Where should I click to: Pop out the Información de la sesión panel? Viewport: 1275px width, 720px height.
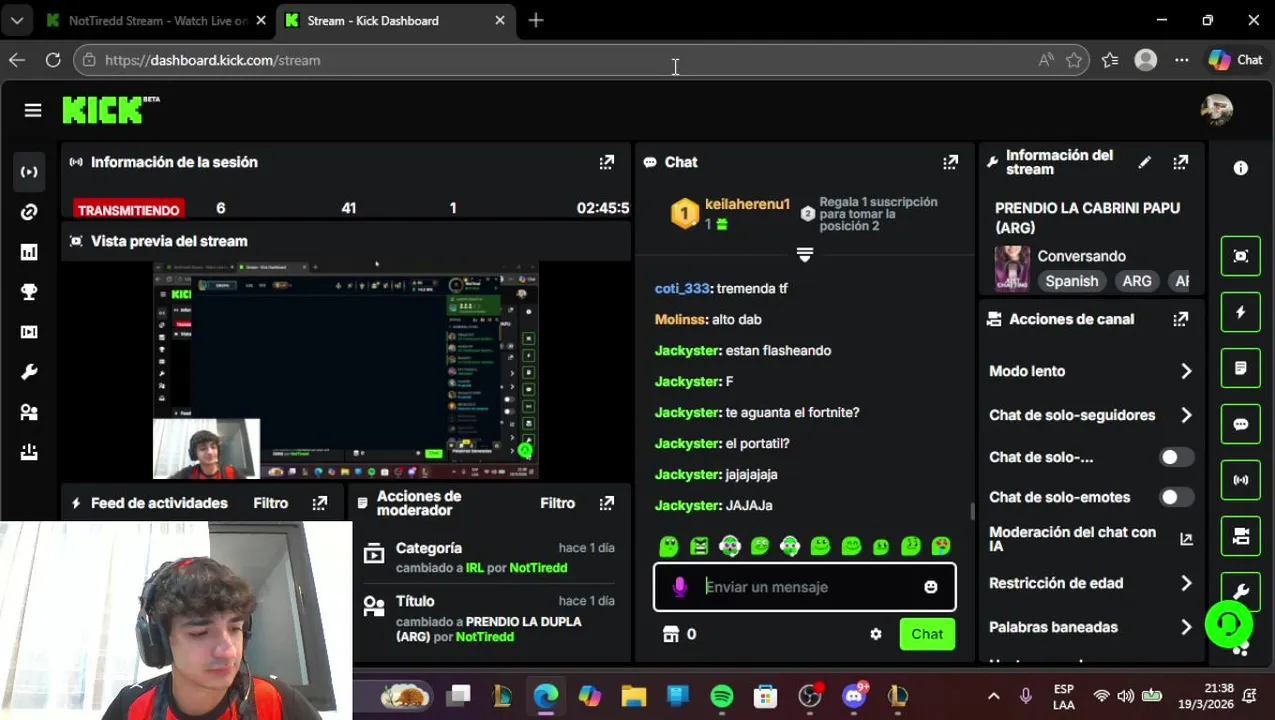click(607, 162)
